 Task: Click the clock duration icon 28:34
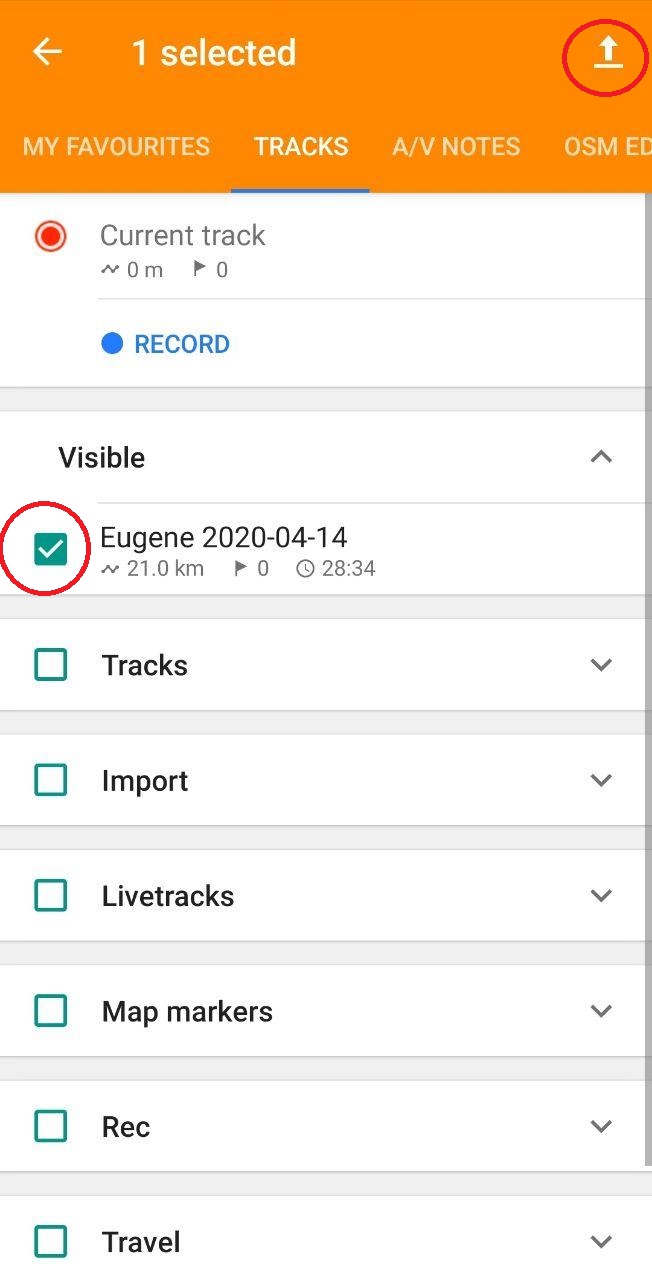[305, 569]
